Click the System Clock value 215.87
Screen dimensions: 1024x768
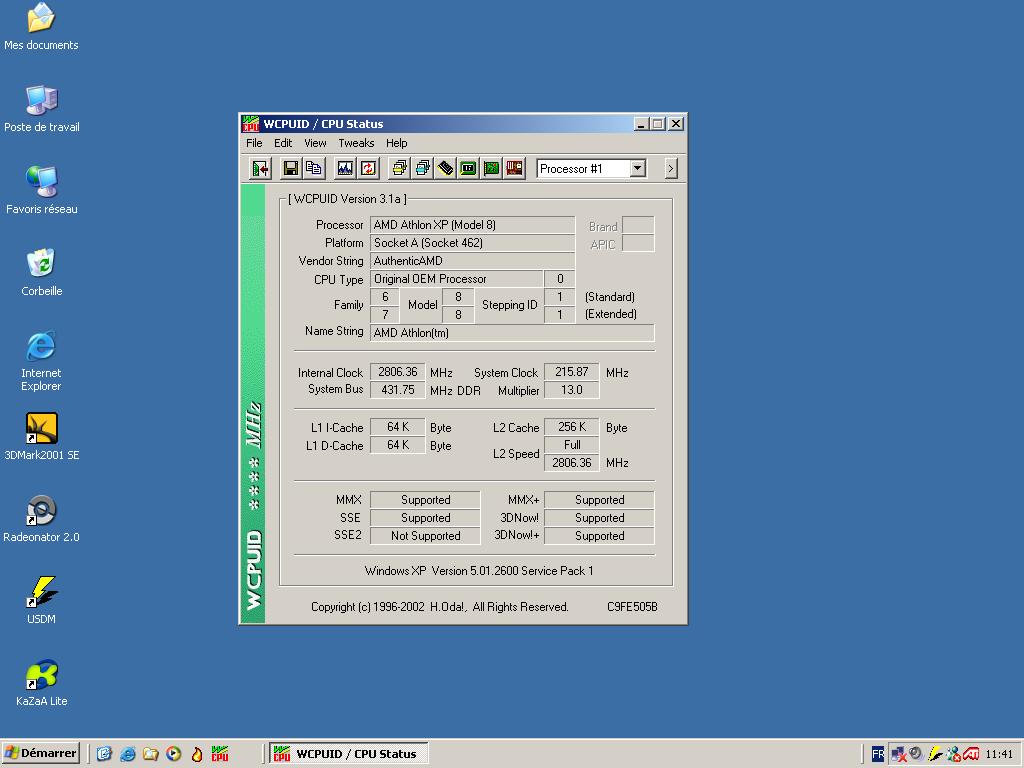click(571, 372)
